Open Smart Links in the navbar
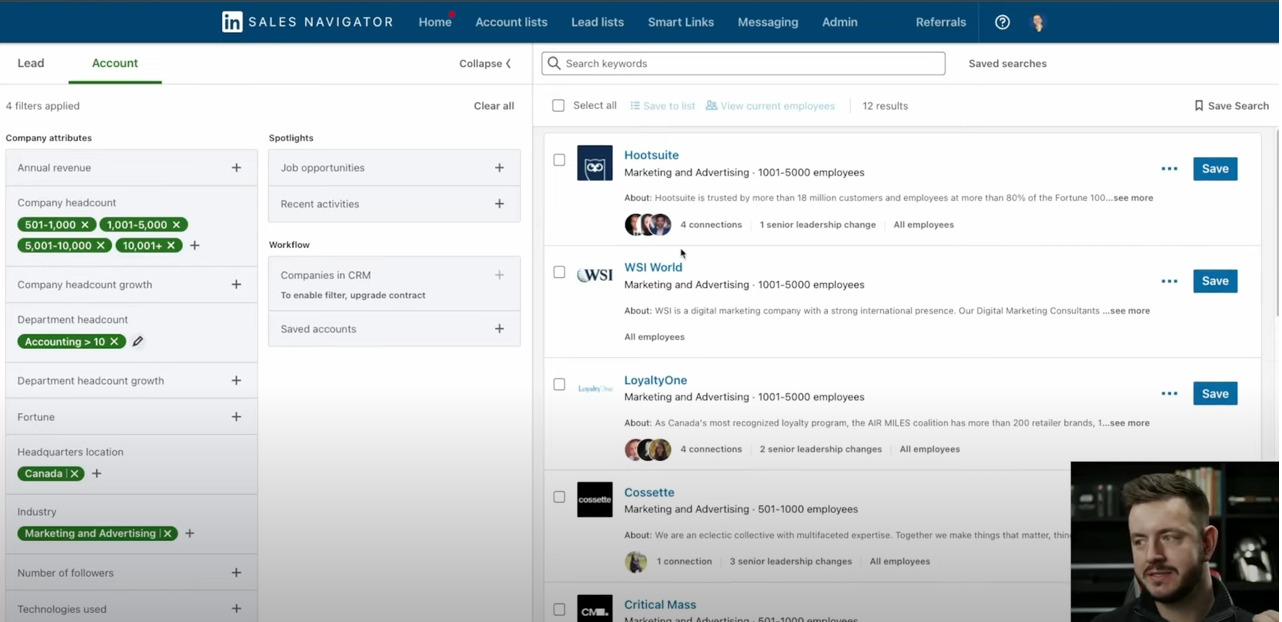1282x622 pixels. click(681, 22)
